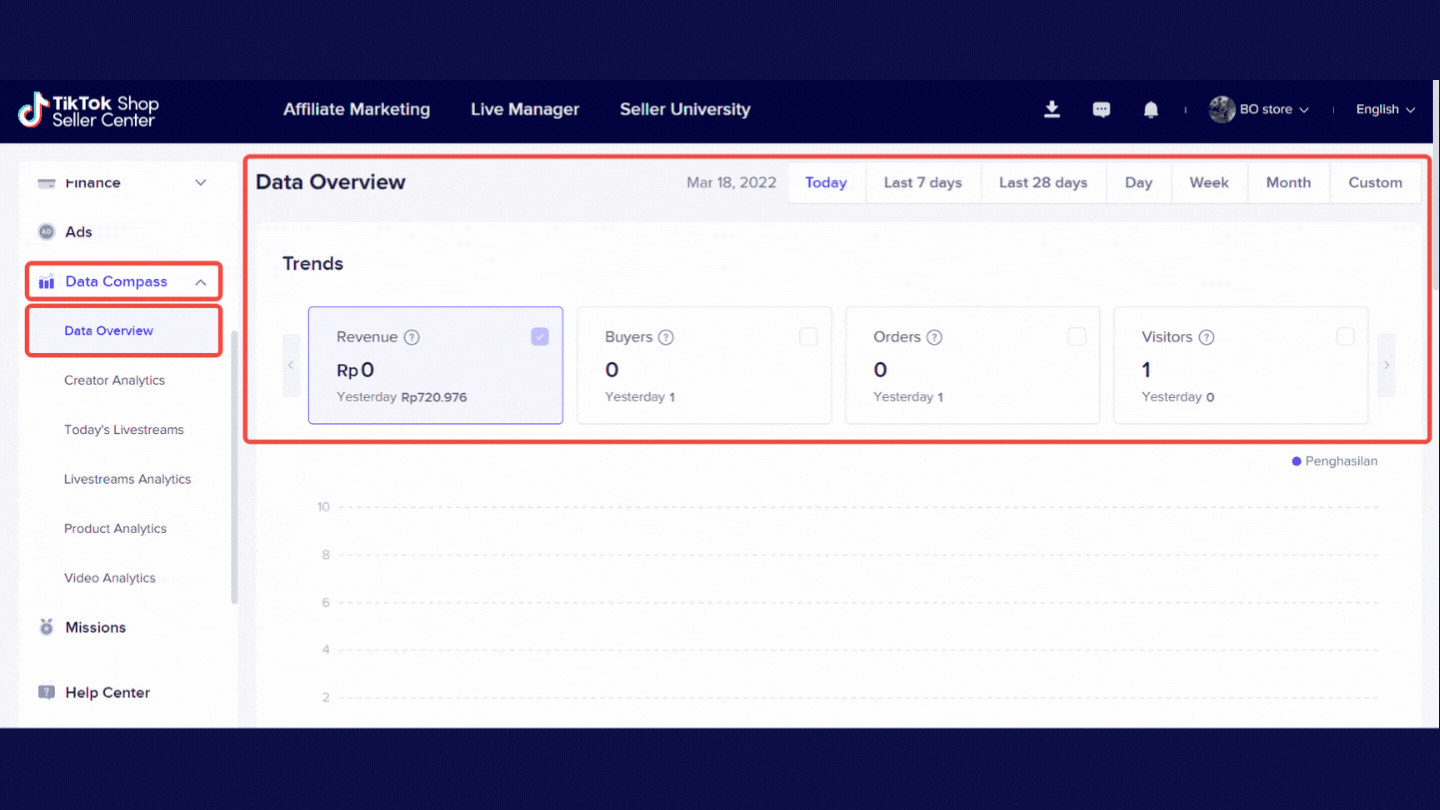Open the BO store account dropdown
The width and height of the screenshot is (1440, 810).
(1260, 110)
